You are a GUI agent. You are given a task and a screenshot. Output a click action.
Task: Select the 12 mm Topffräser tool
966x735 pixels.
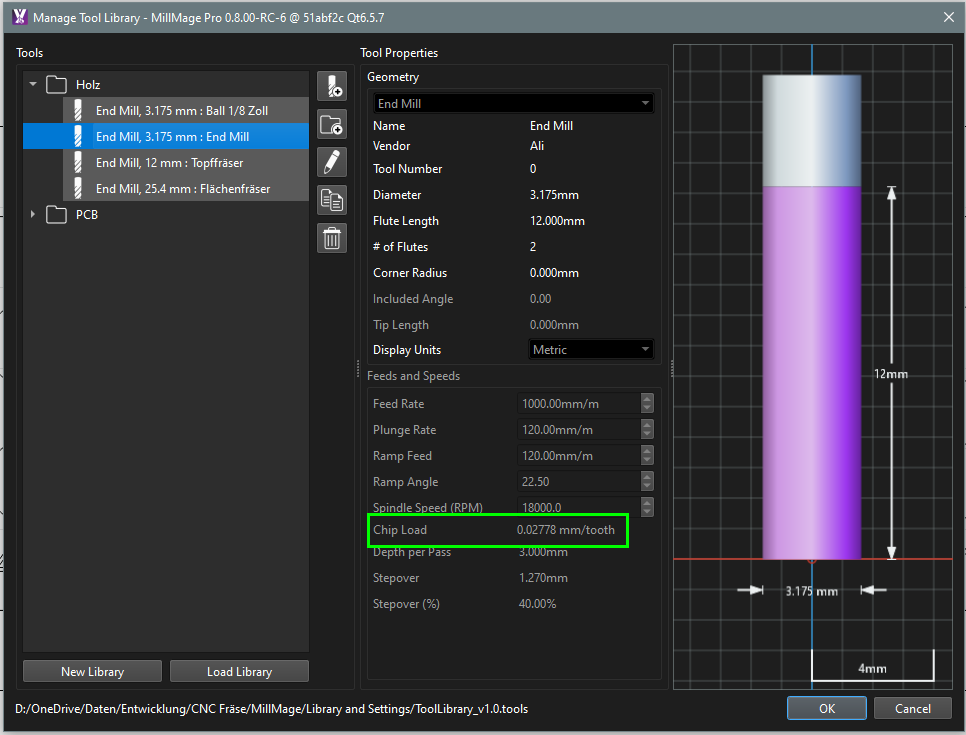pyautogui.click(x=169, y=163)
